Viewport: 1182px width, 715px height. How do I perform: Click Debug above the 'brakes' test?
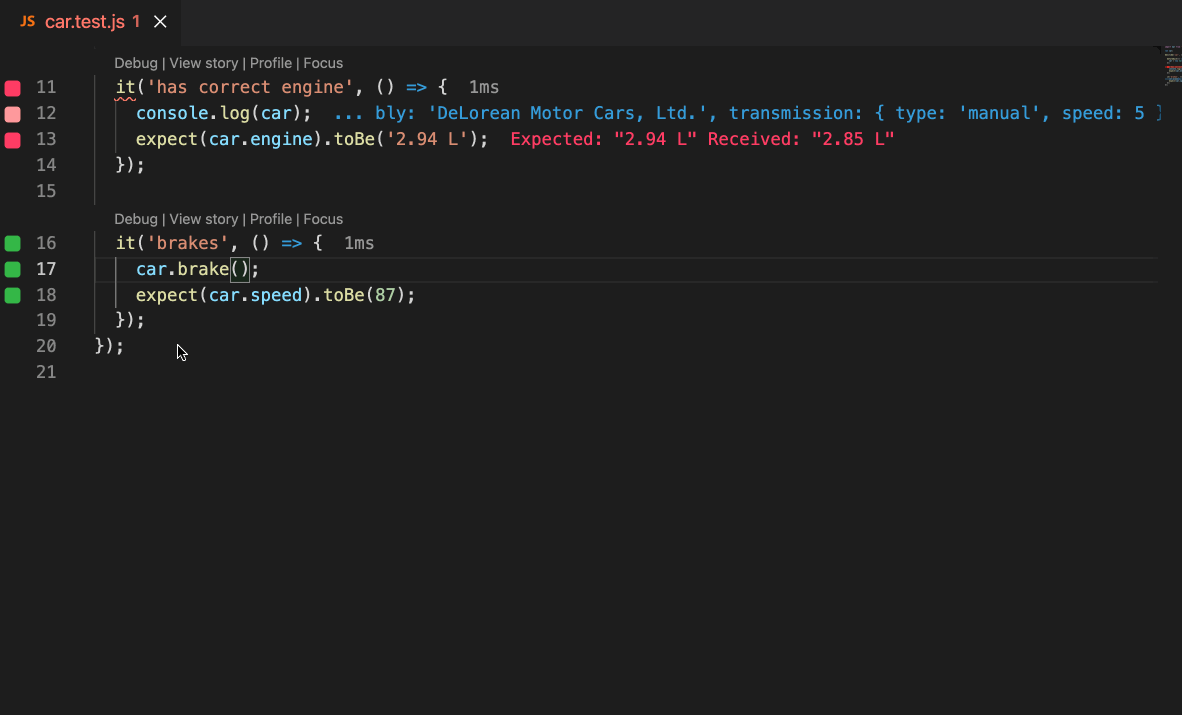pos(135,219)
